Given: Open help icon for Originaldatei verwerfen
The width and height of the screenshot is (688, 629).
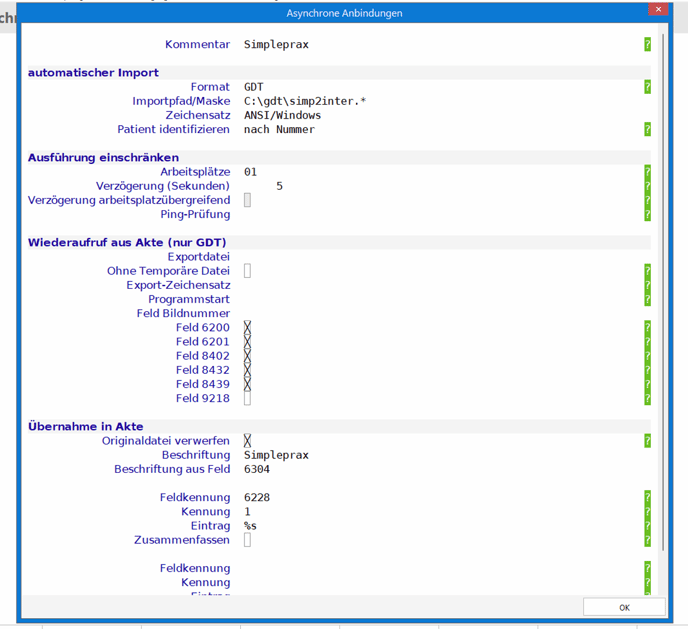Looking at the screenshot, I should tap(647, 441).
